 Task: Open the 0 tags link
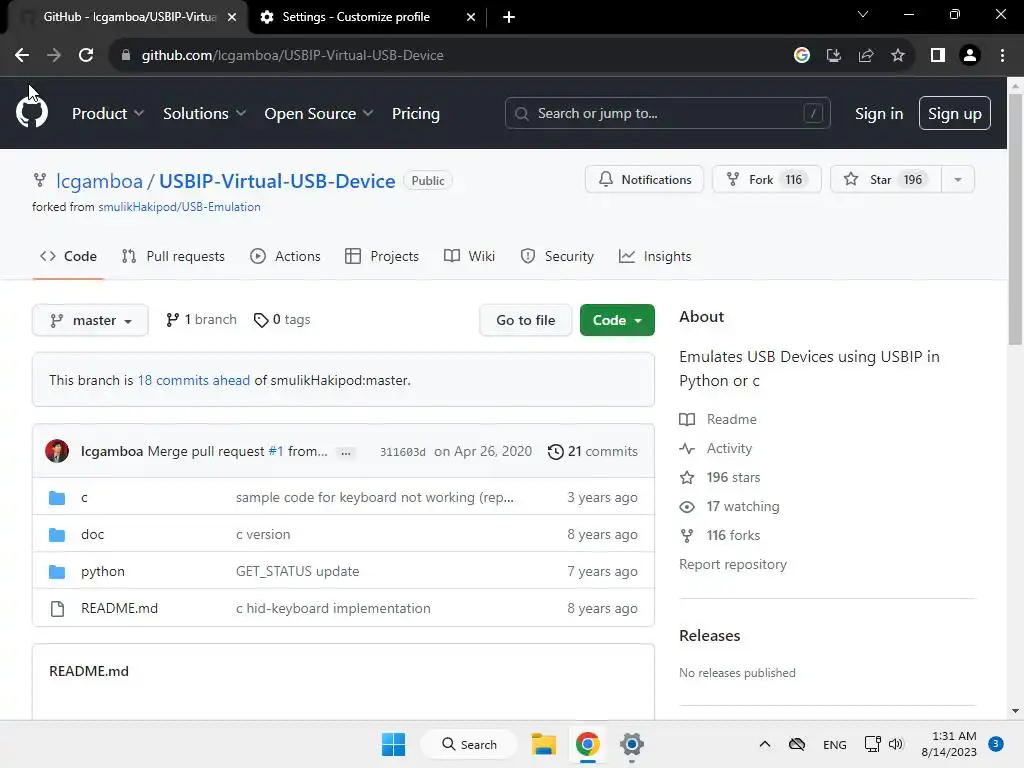(x=282, y=319)
